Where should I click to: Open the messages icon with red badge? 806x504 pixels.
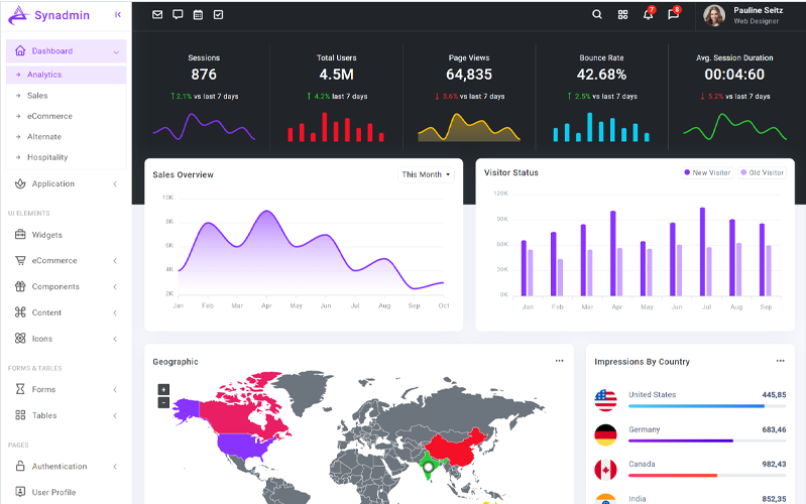673,15
